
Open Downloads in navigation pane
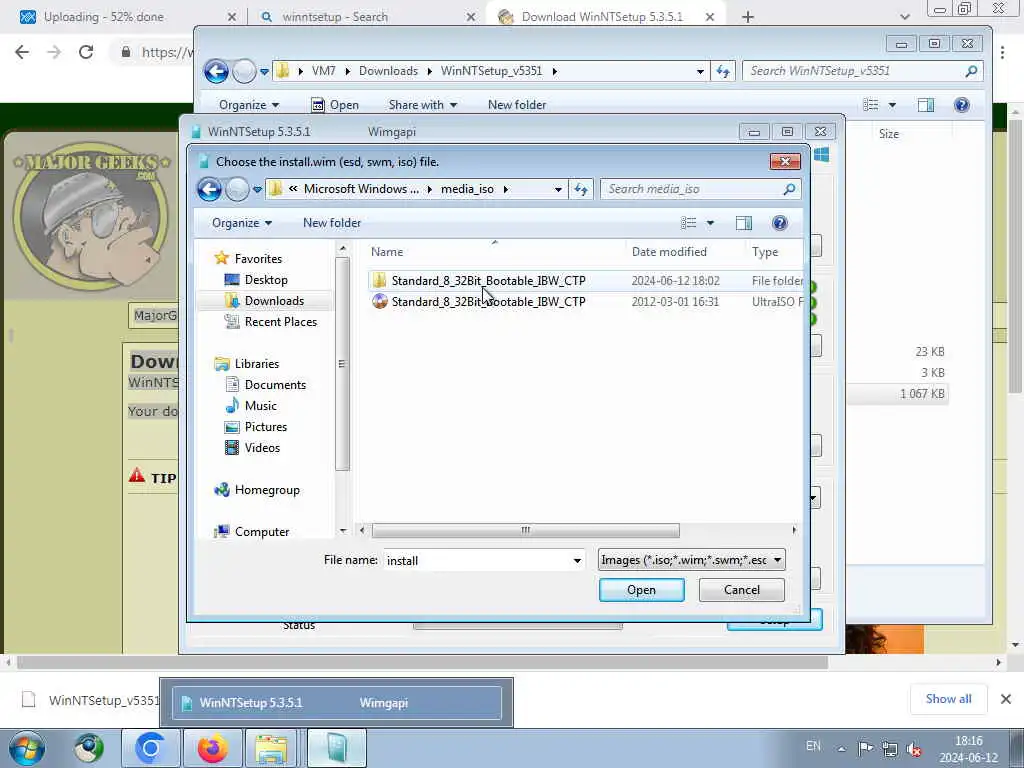tap(274, 300)
